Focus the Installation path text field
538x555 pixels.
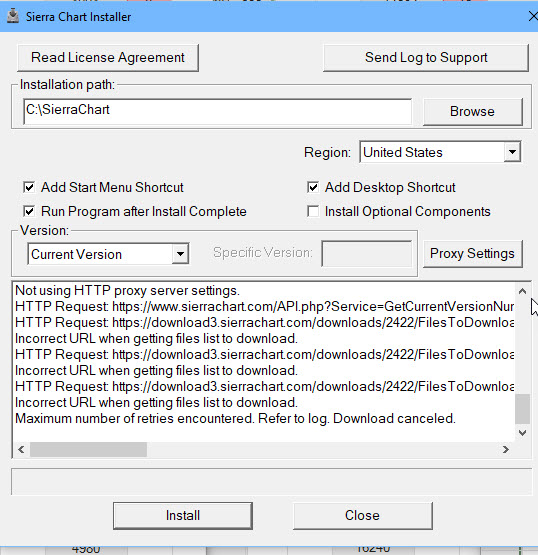click(x=217, y=111)
